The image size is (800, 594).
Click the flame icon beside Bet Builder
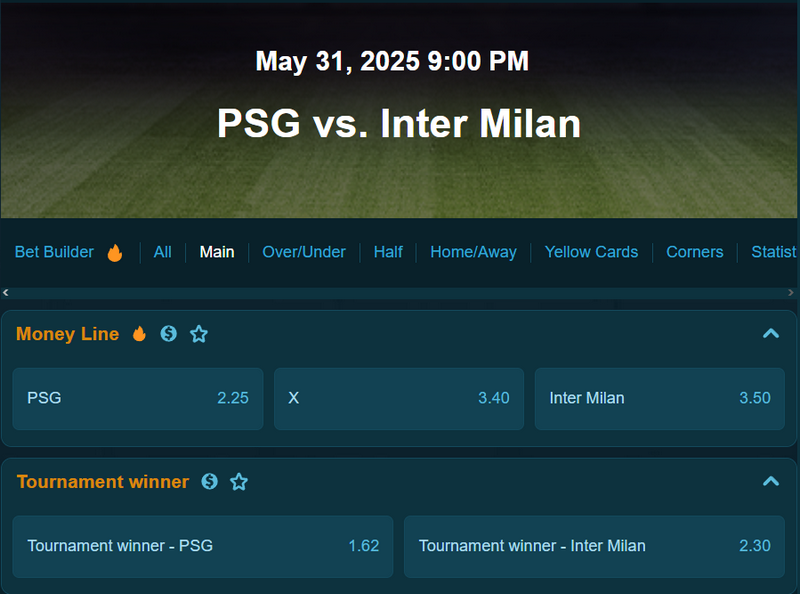coord(115,252)
